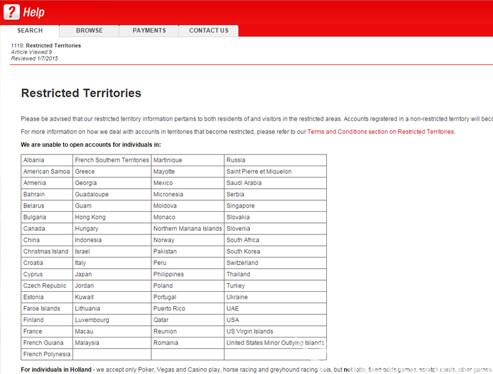Select the Luxembourg cell

[112, 320]
